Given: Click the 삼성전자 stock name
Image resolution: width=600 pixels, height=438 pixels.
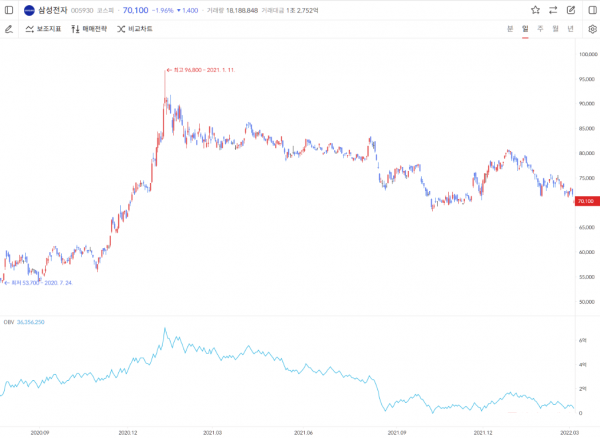Looking at the screenshot, I should tap(52, 10).
